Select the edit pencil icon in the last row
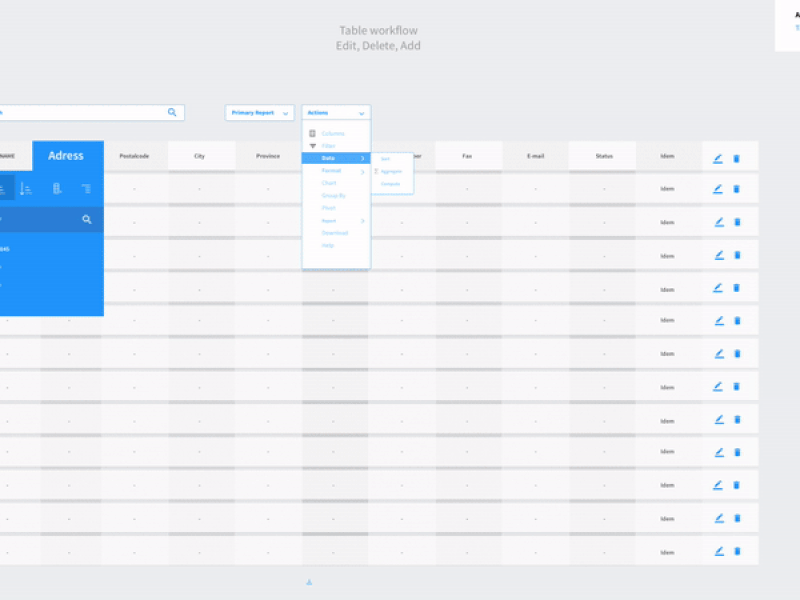 pos(718,550)
